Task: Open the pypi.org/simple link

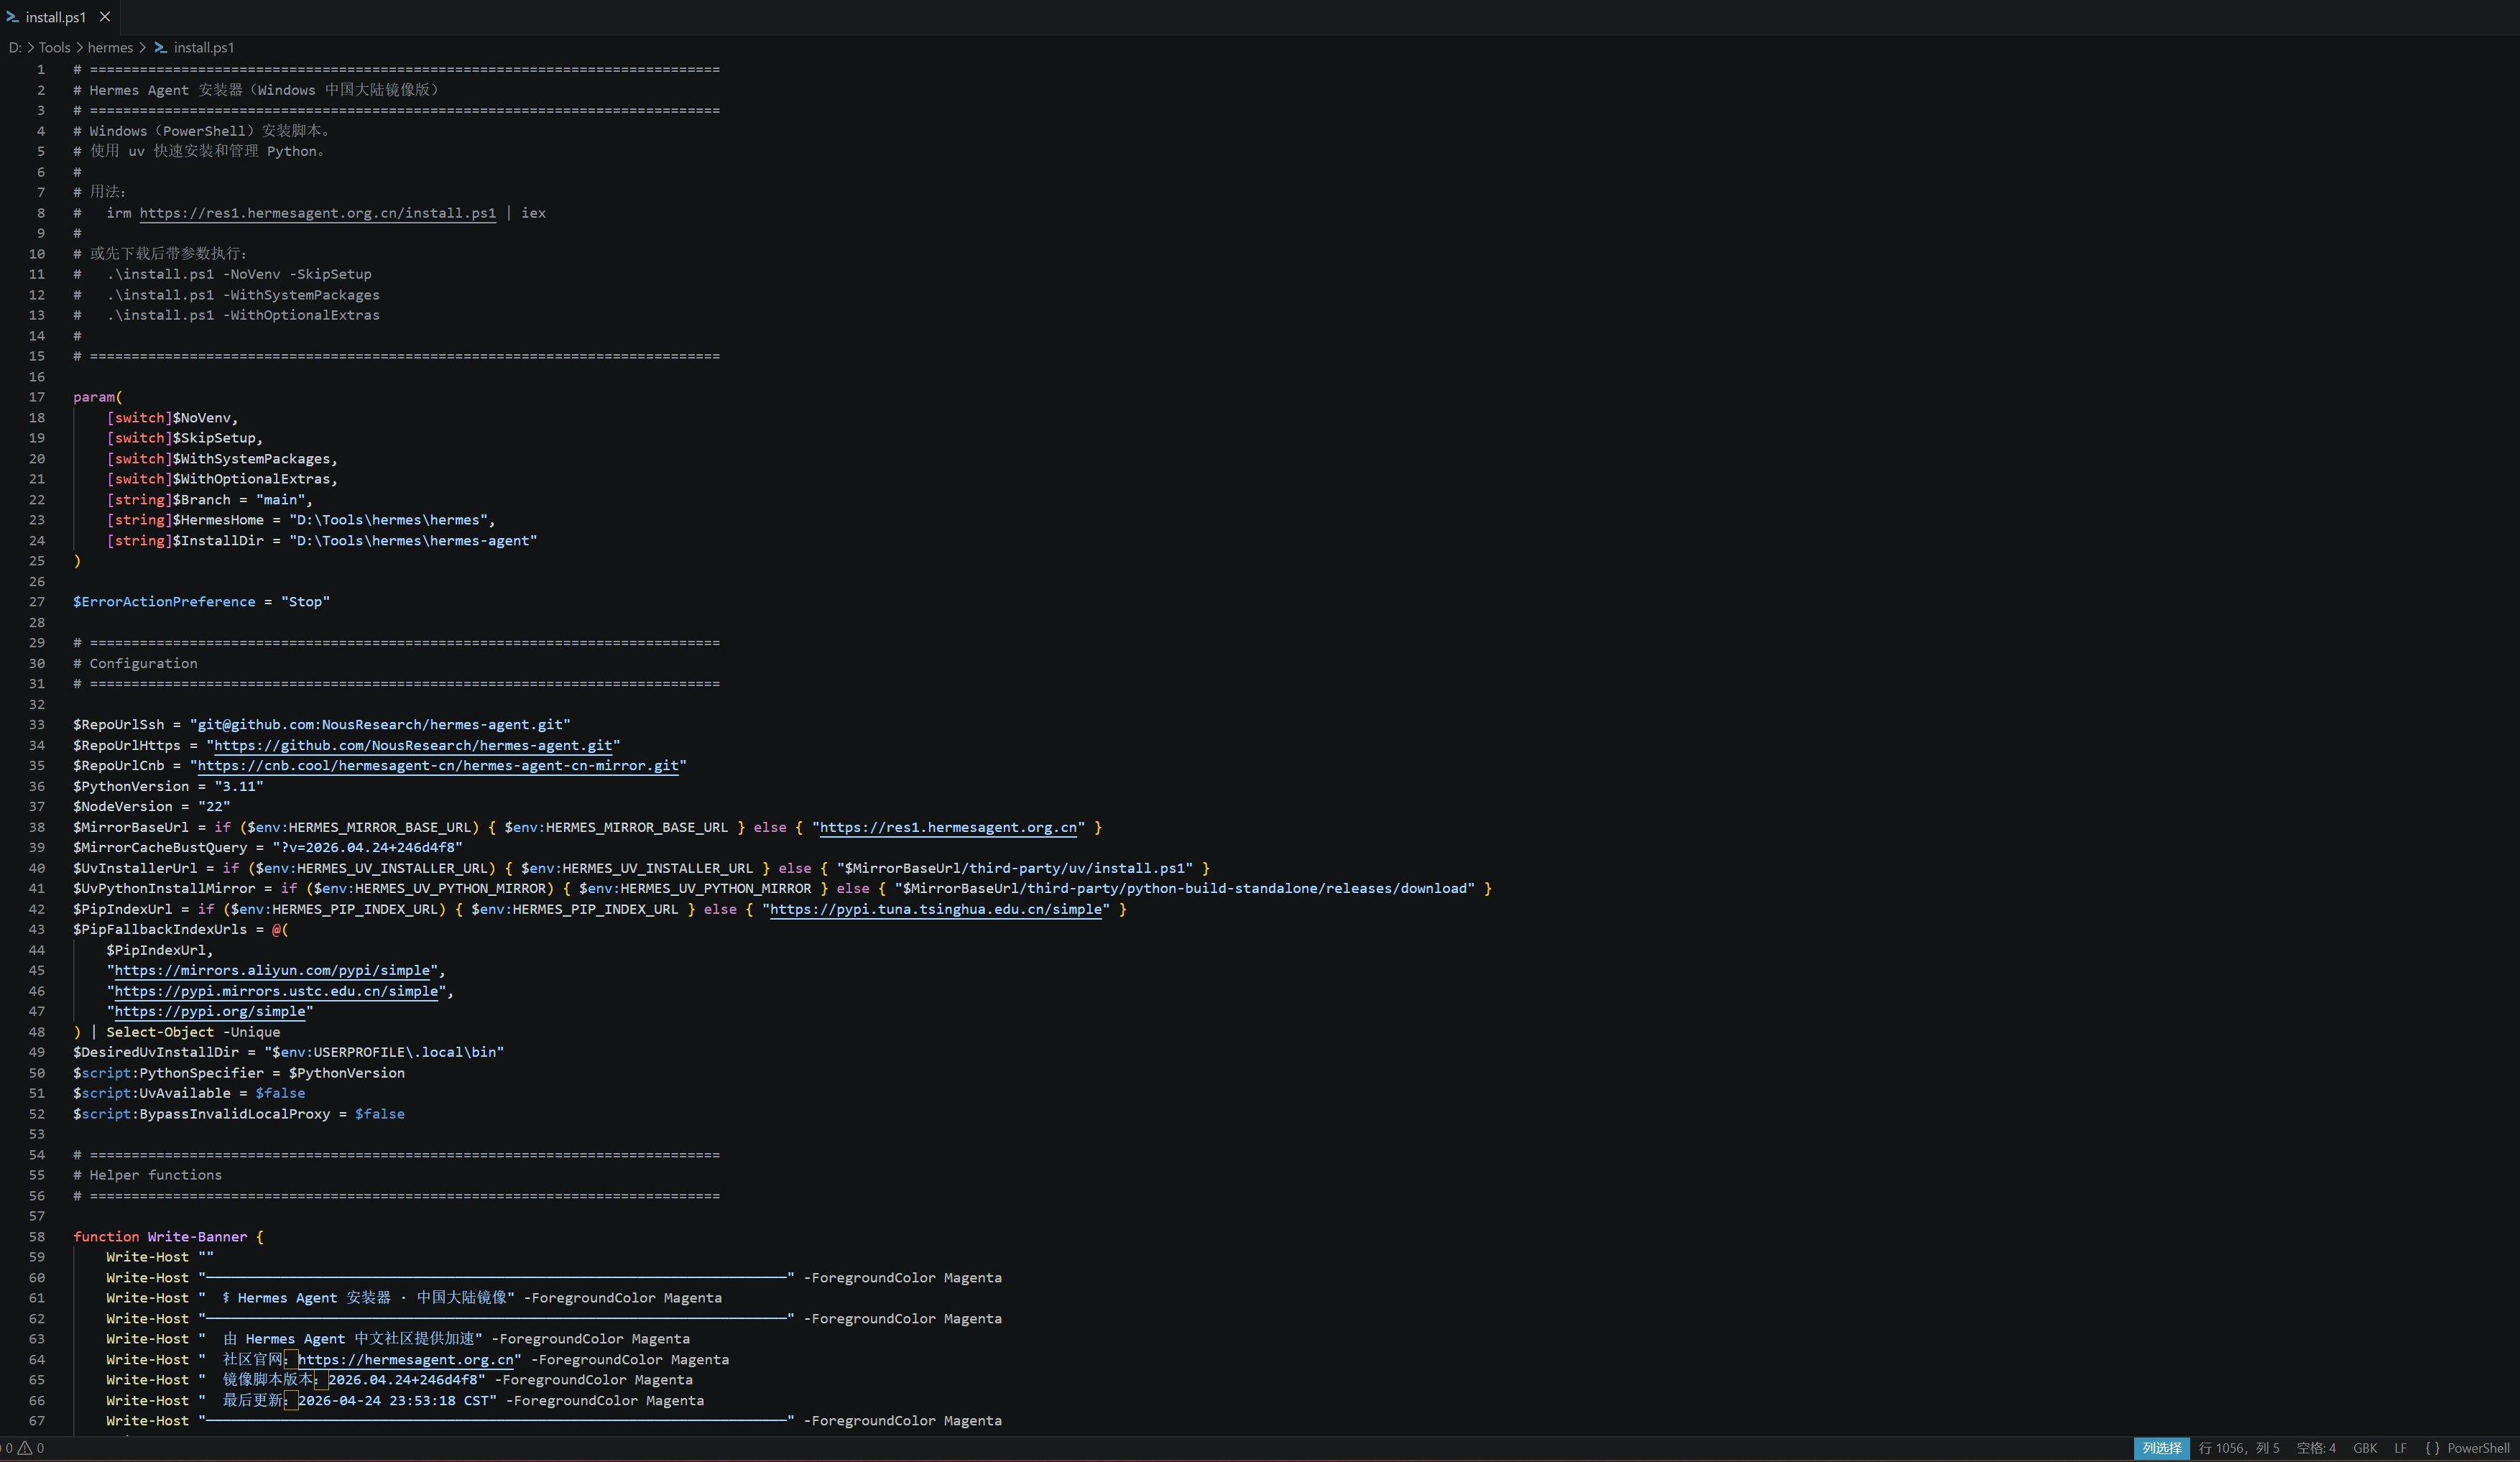Action: tap(209, 1011)
